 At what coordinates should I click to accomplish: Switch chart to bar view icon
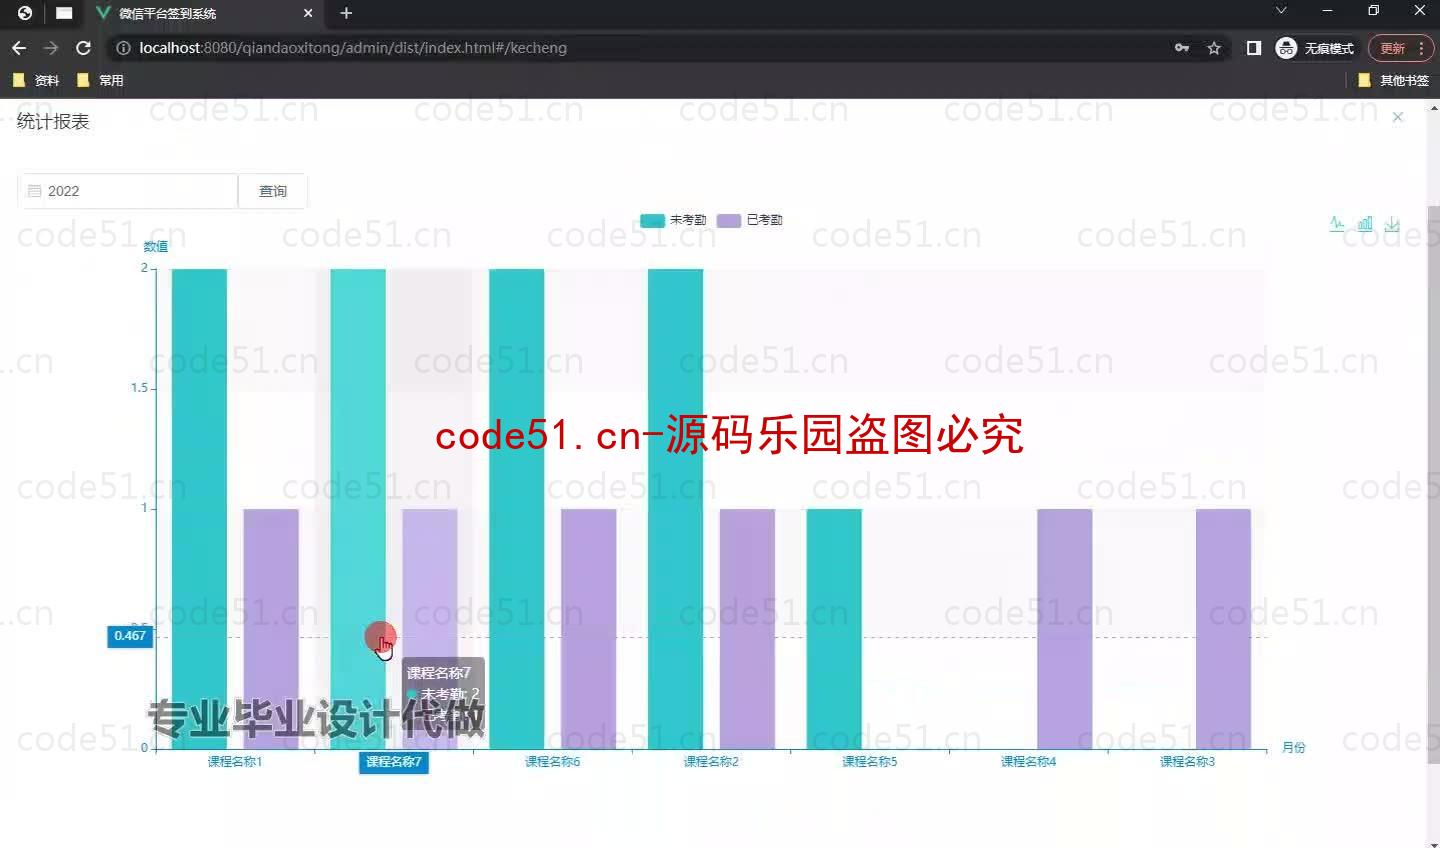(1365, 224)
